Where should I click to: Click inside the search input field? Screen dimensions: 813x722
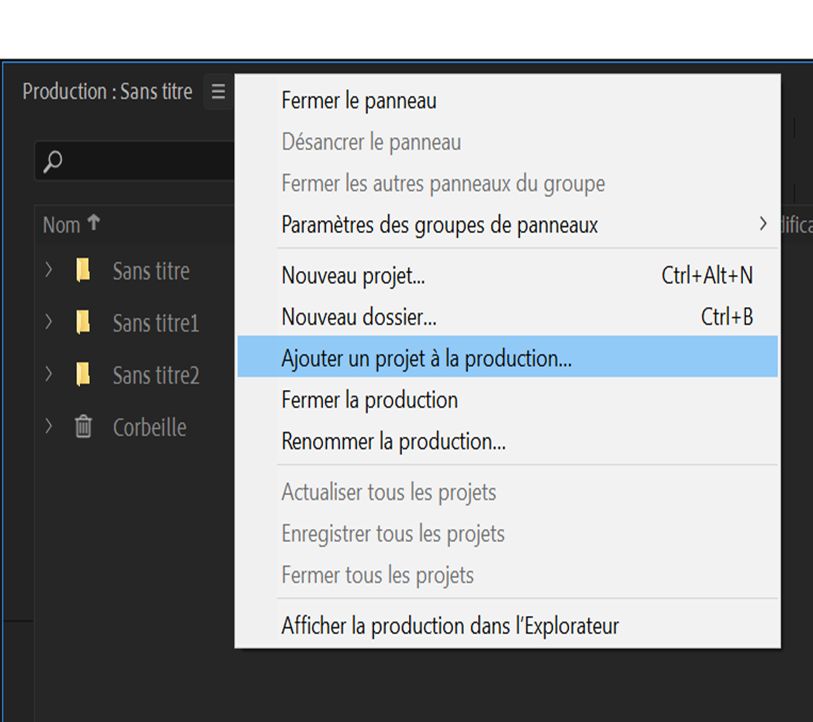tap(140, 160)
